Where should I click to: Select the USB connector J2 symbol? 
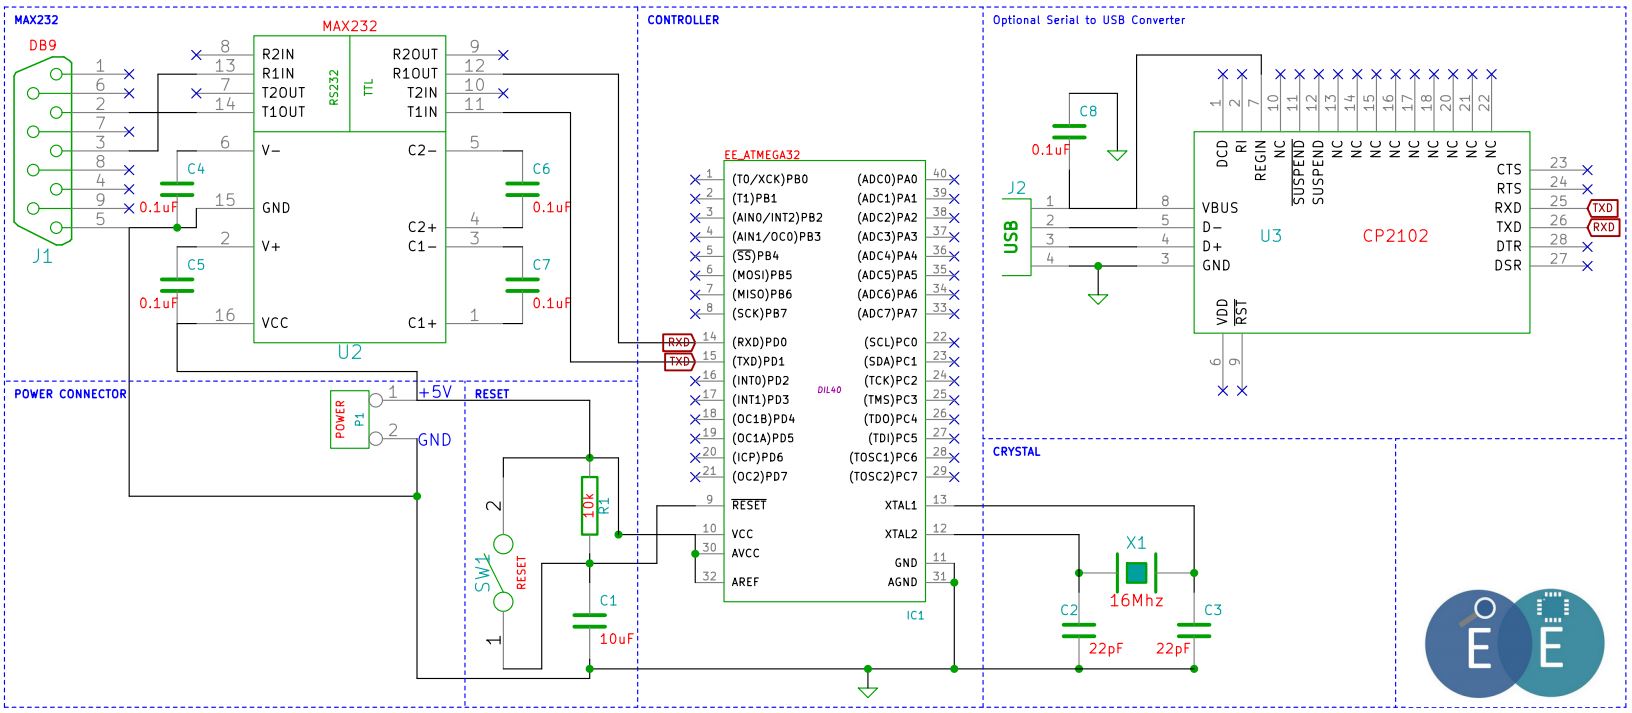1016,237
